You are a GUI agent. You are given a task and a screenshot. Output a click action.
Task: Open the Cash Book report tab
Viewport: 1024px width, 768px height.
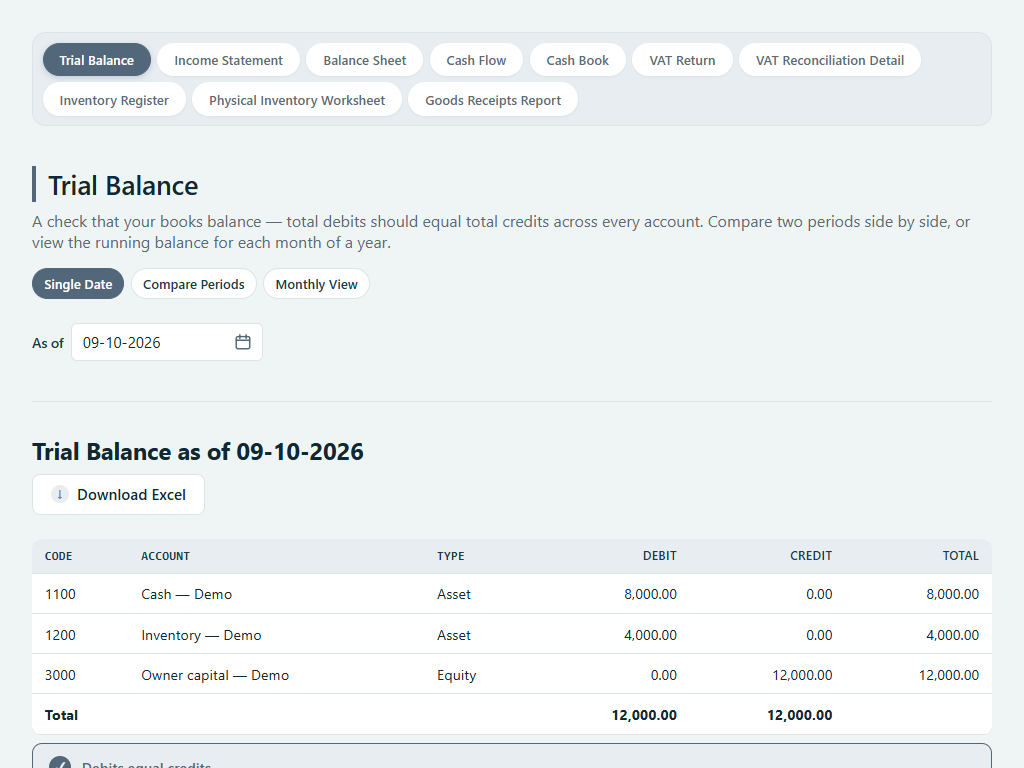(x=577, y=60)
